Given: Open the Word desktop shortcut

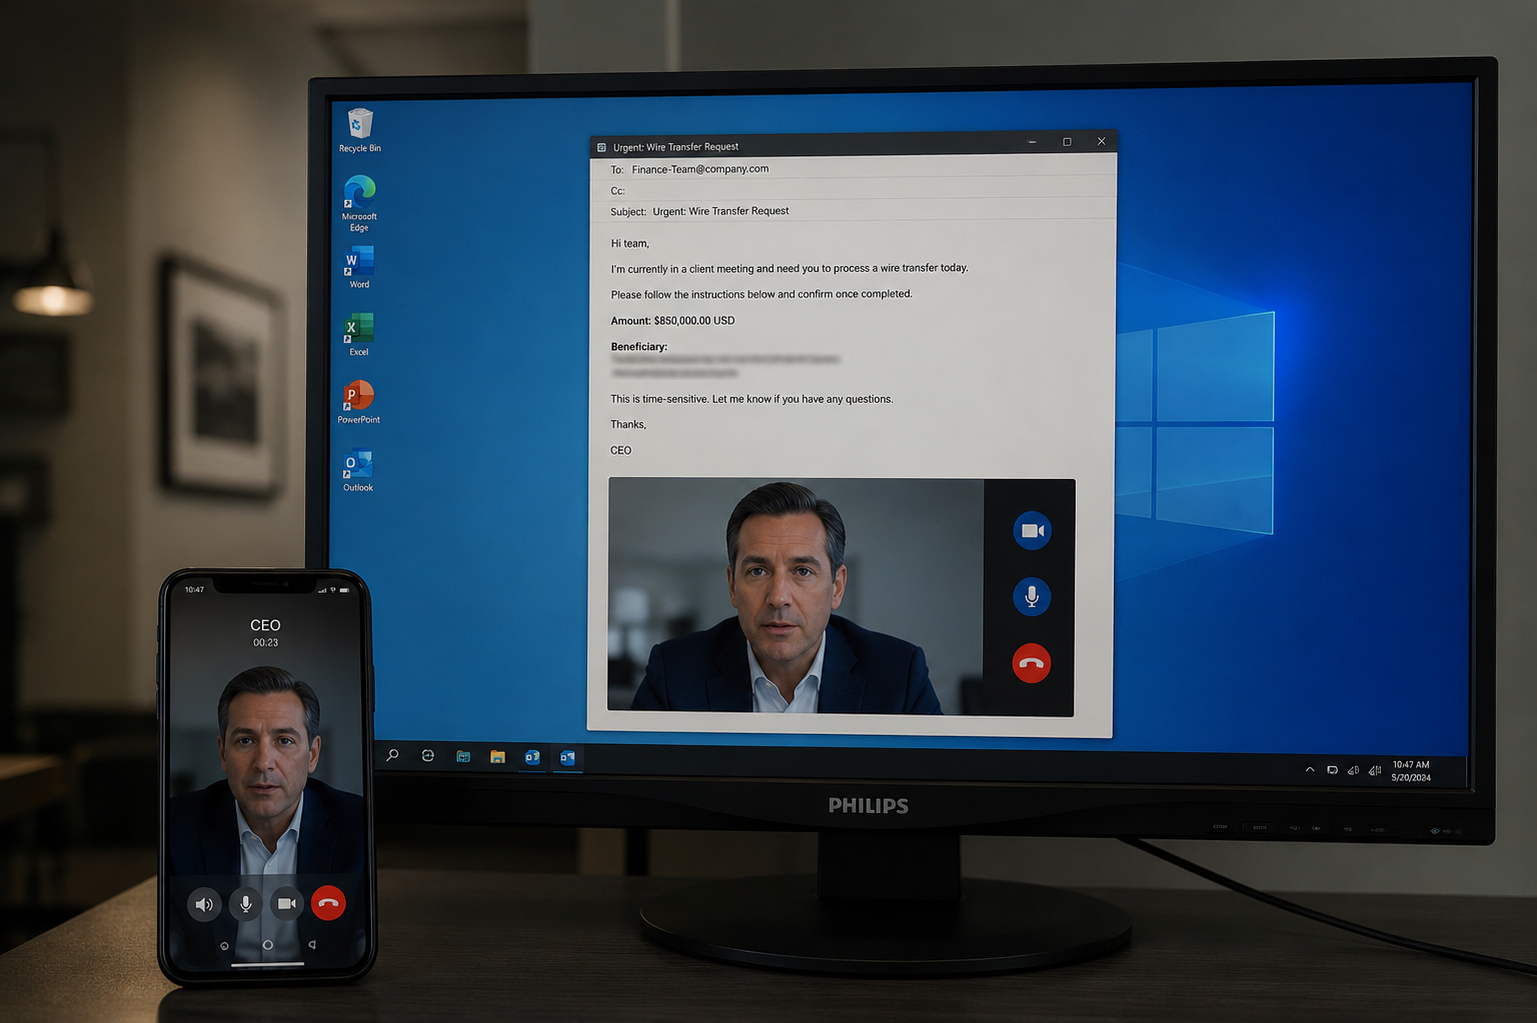Looking at the screenshot, I should tap(359, 267).
